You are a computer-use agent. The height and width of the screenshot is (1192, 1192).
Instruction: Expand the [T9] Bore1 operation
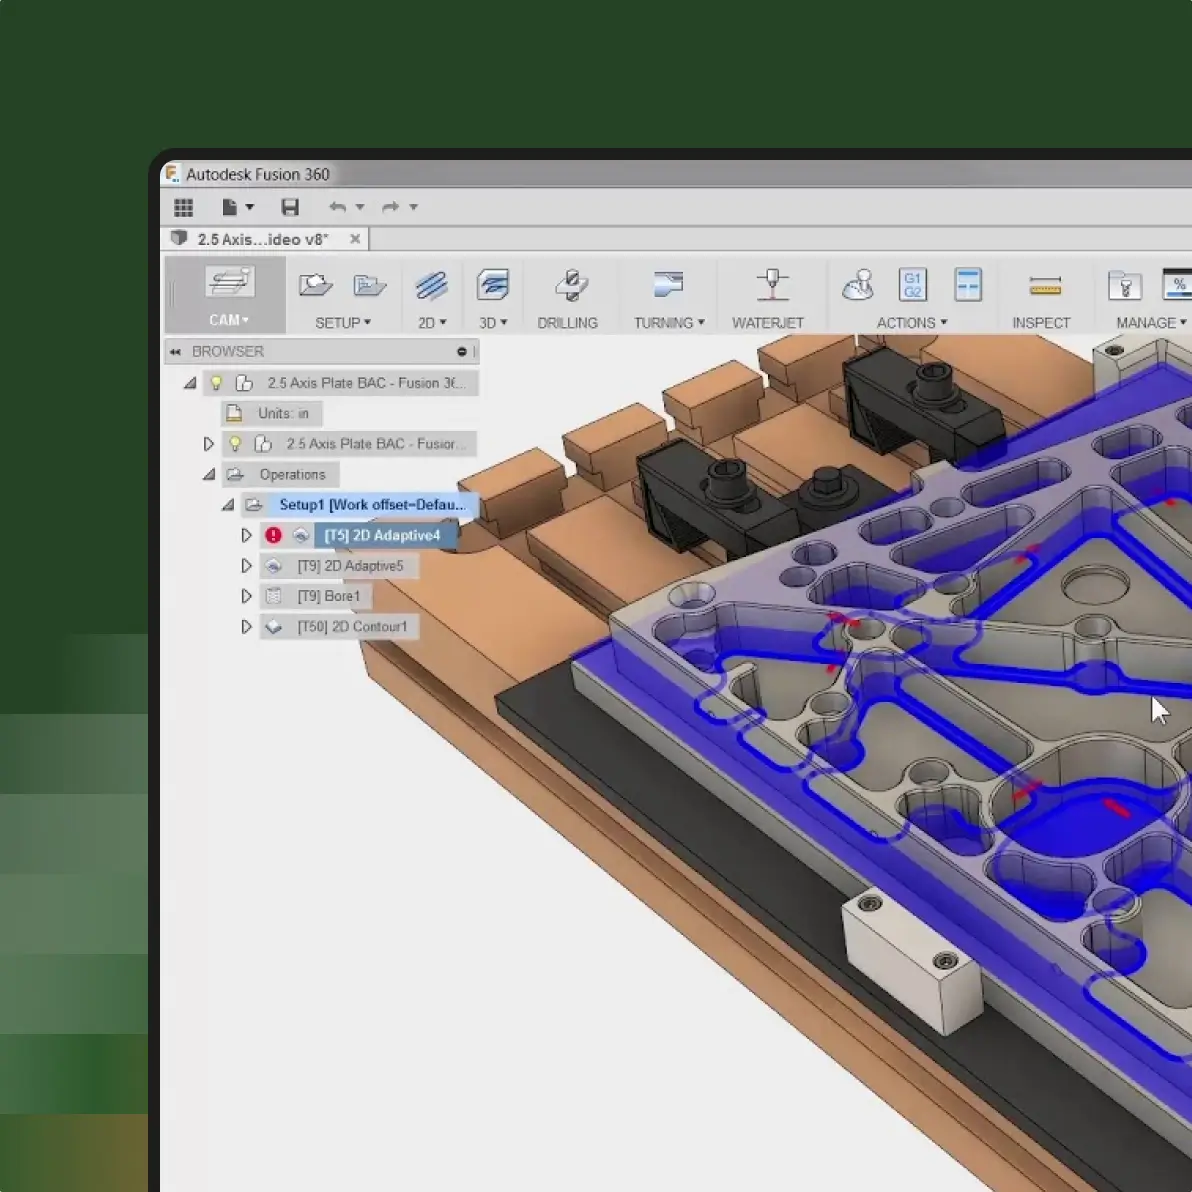(246, 596)
